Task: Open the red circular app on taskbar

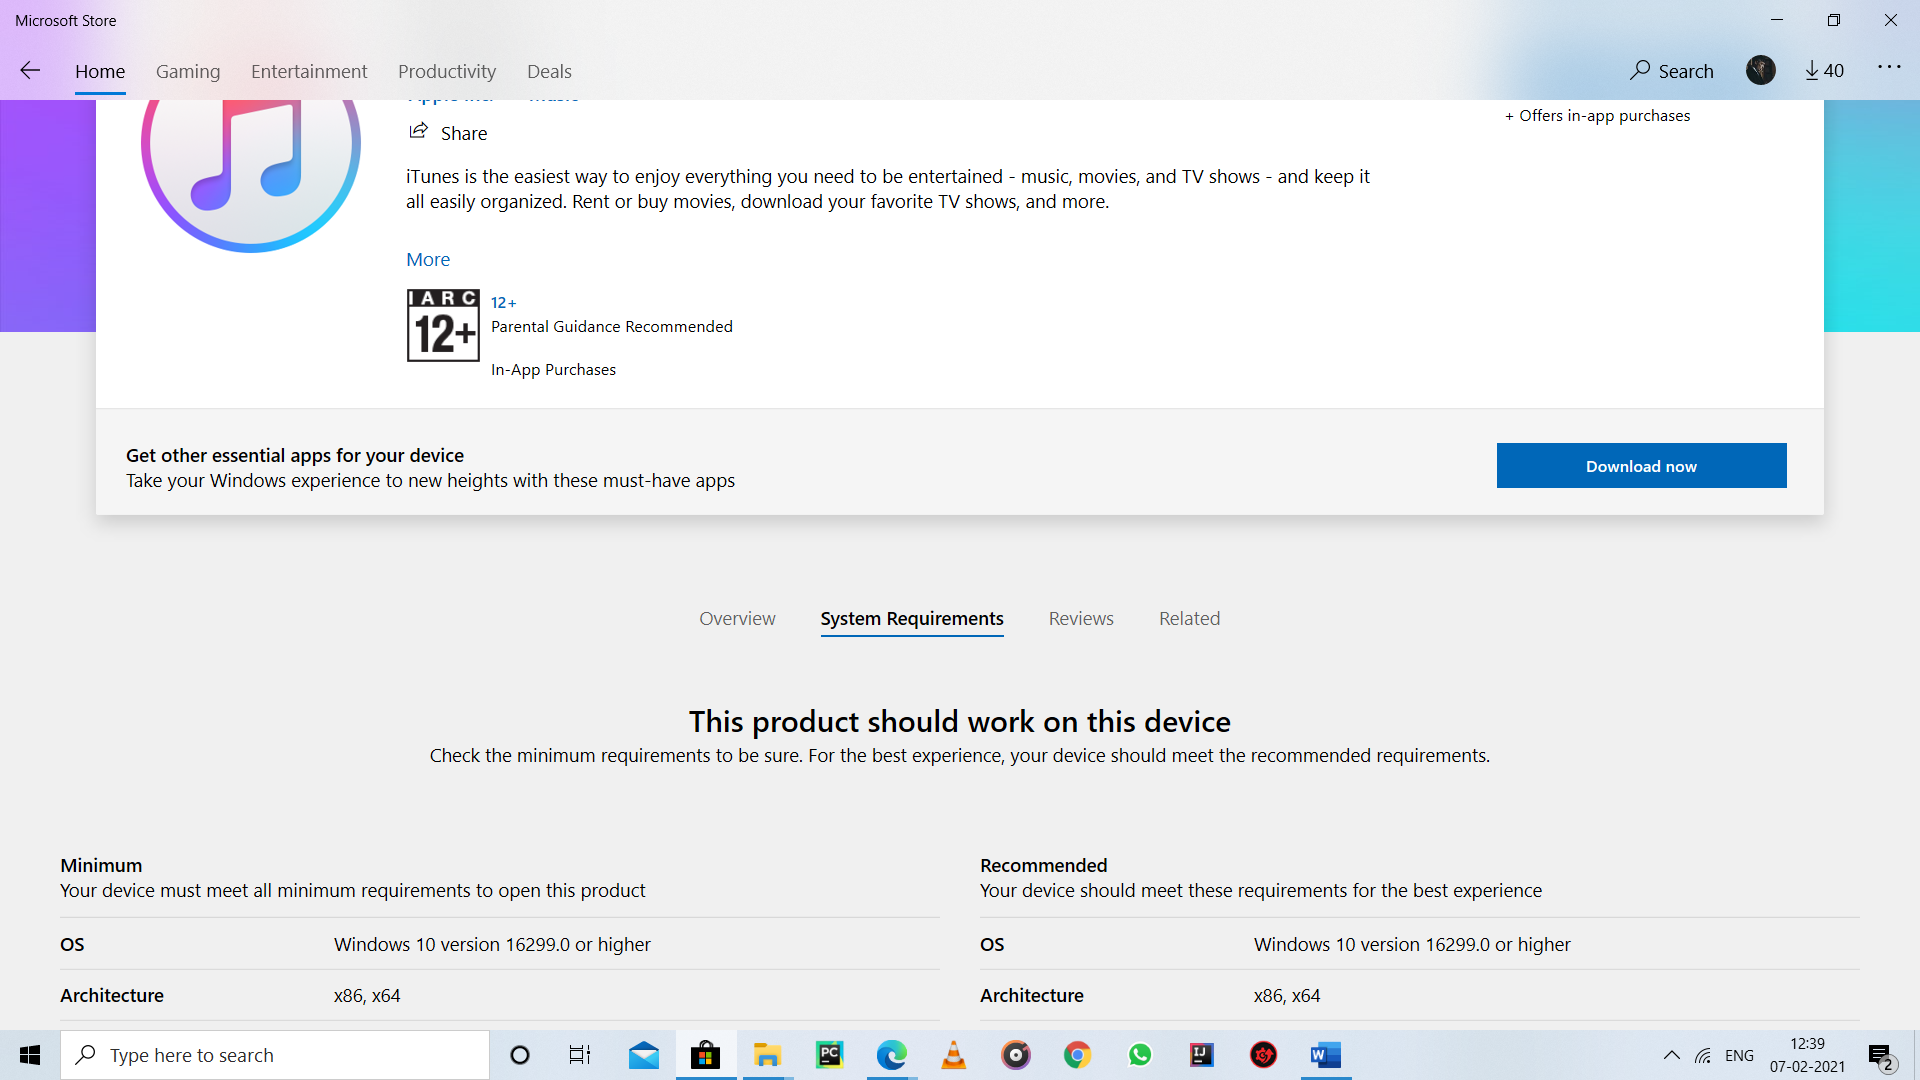Action: (1263, 1055)
